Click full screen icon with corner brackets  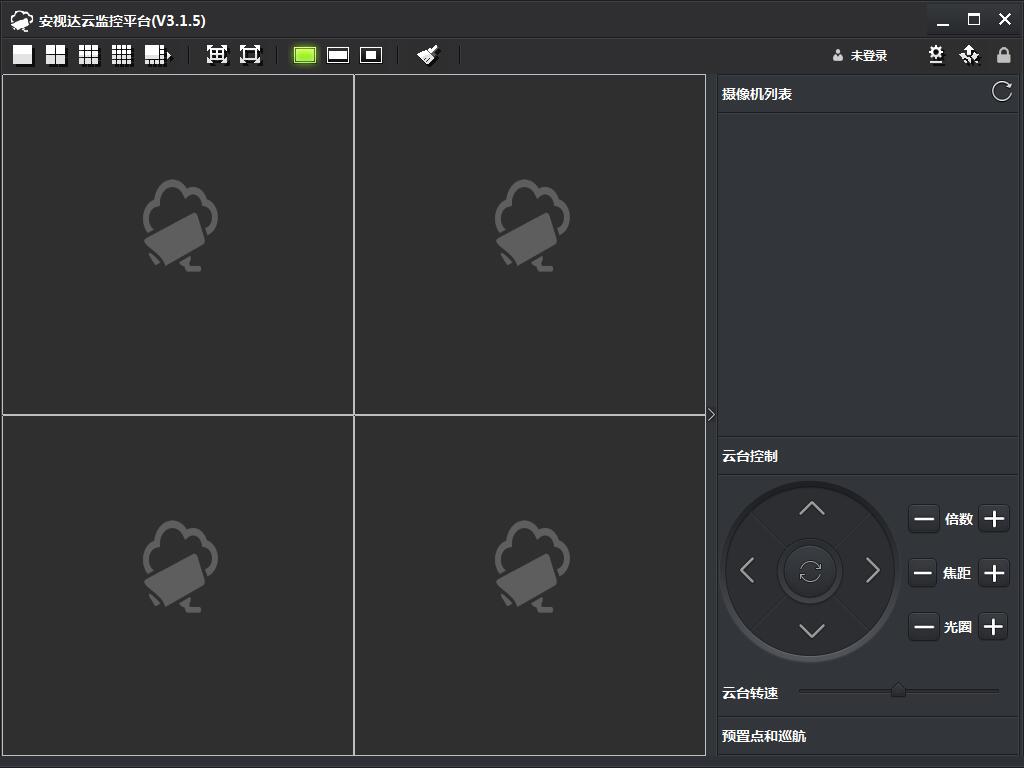click(x=217, y=55)
